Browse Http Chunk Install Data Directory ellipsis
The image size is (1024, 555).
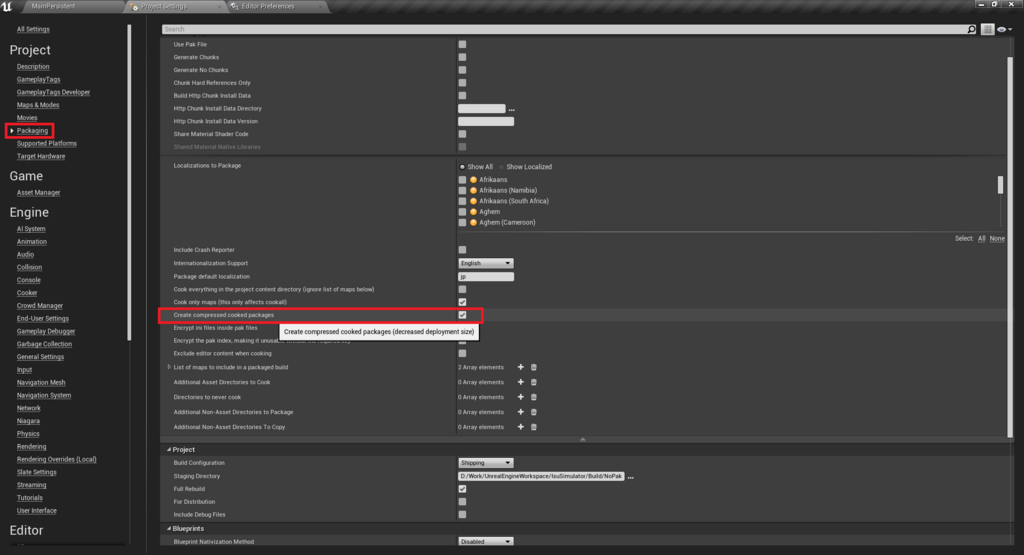pos(511,109)
